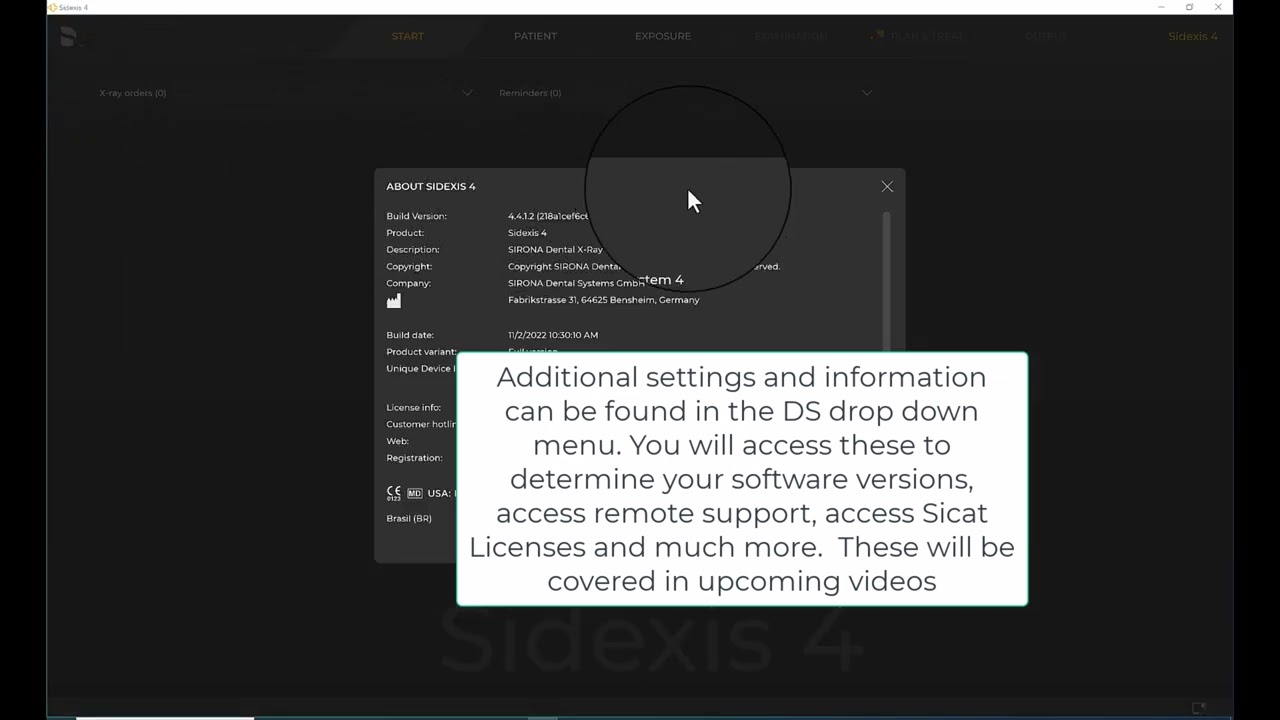1280x720 pixels.
Task: Switch to the START tab
Action: tap(408, 36)
